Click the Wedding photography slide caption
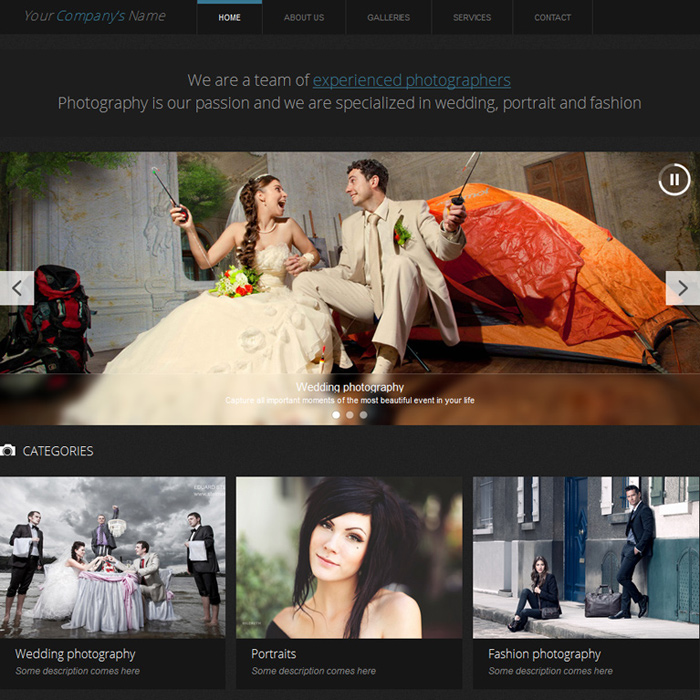This screenshot has width=700, height=700. point(350,387)
